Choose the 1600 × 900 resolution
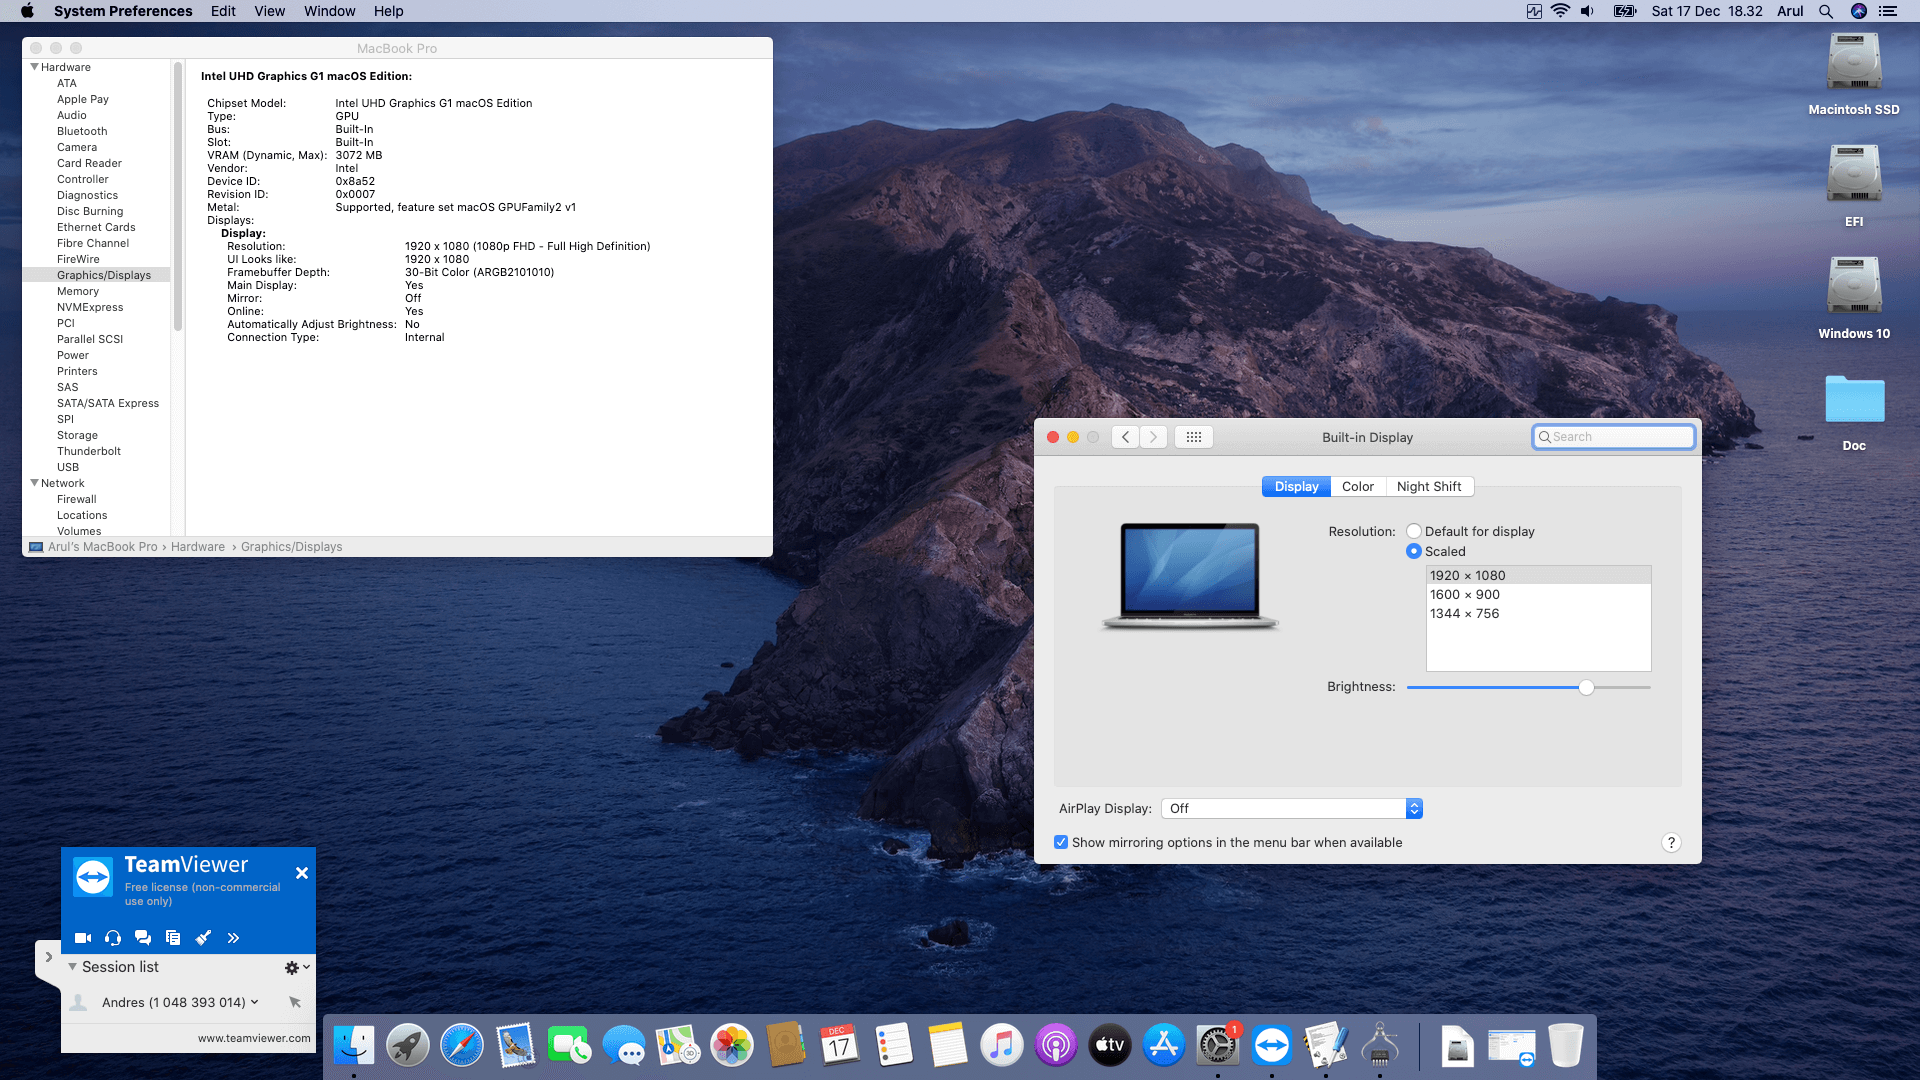1920x1080 pixels. [1464, 595]
